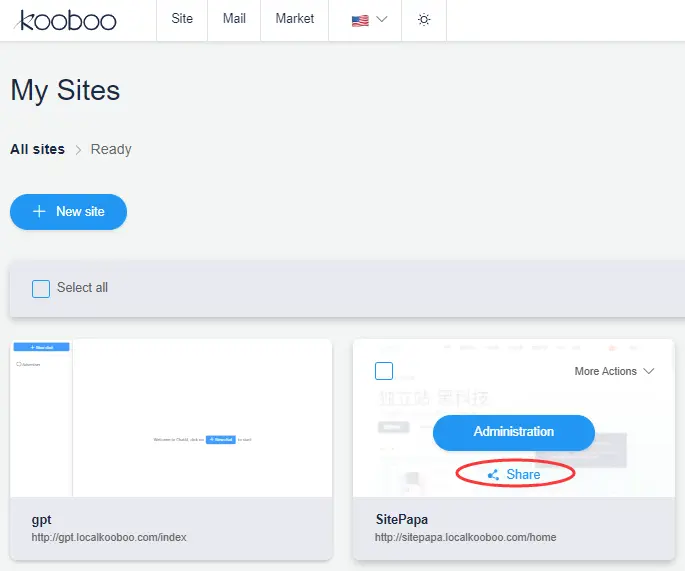Tick the Select all checkbox

point(41,288)
